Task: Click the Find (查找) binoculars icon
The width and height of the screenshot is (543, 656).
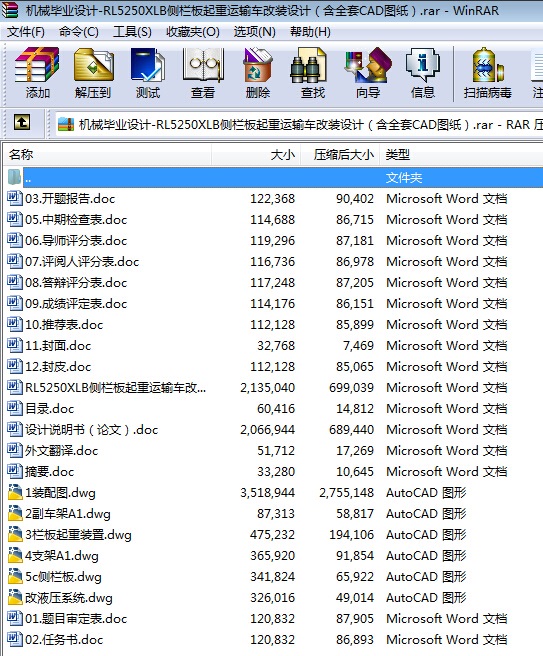Action: coord(309,65)
